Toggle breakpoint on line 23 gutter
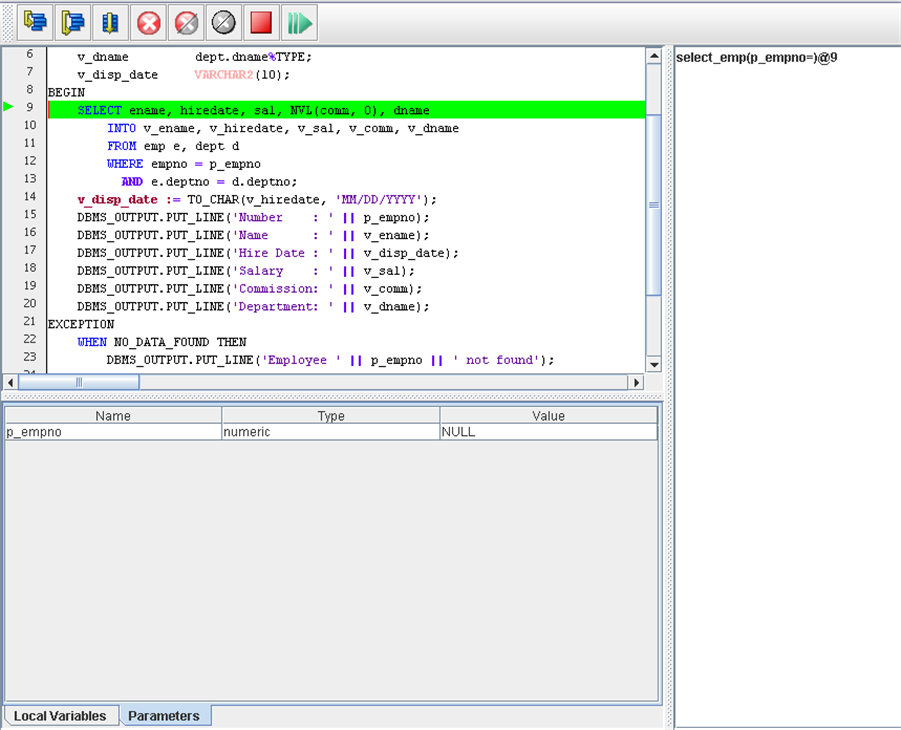The width and height of the screenshot is (901, 730). tap(29, 358)
